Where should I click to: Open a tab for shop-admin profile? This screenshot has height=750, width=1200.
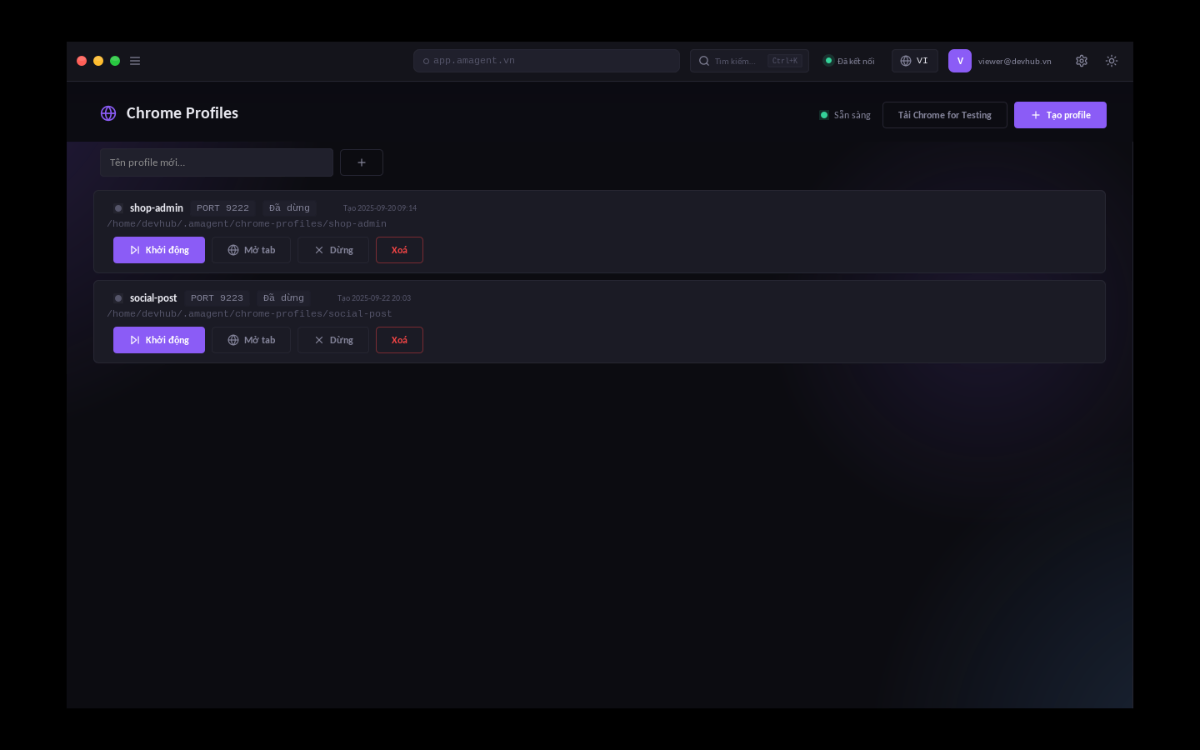point(251,250)
